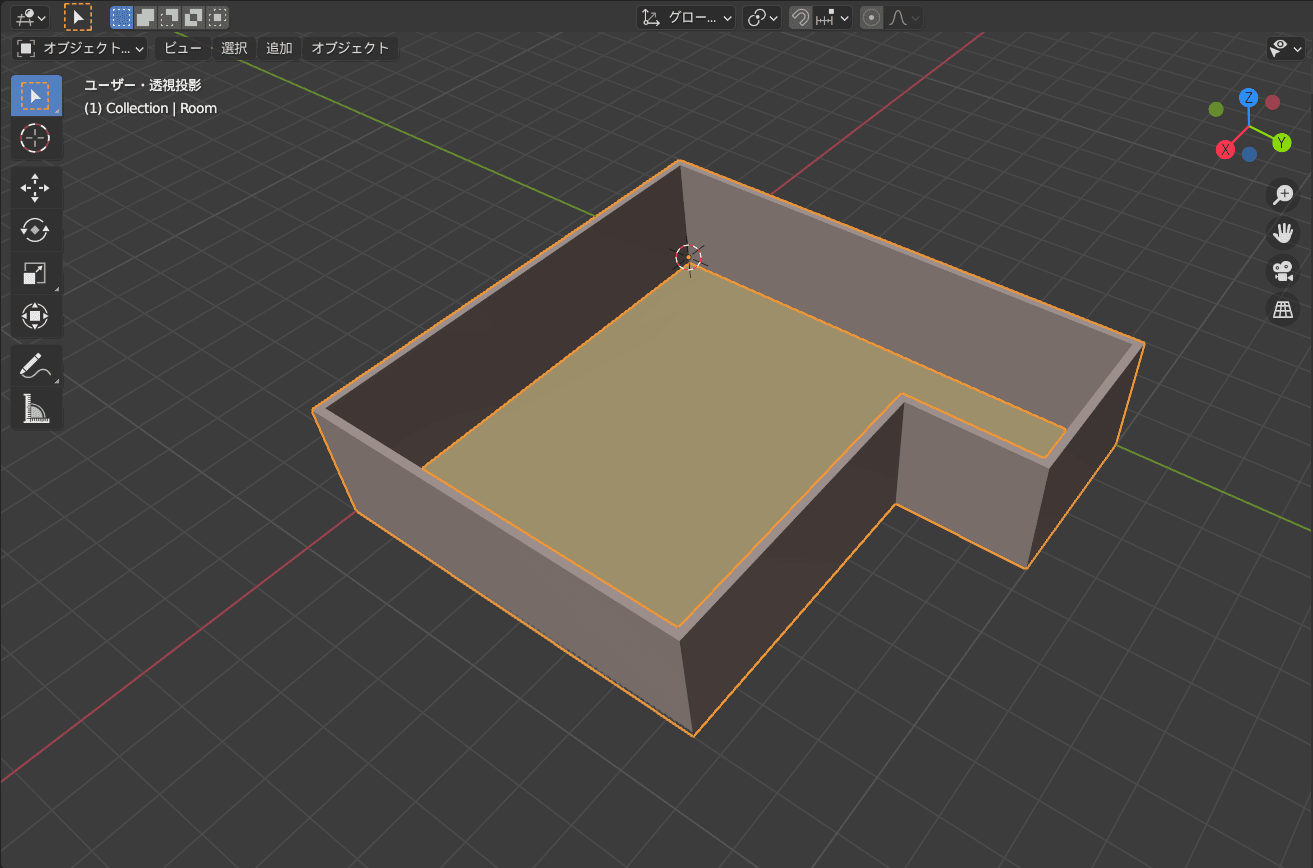Screen dimensions: 1313x868
Task: Select the Measure ruler tool
Action: (x=36, y=408)
